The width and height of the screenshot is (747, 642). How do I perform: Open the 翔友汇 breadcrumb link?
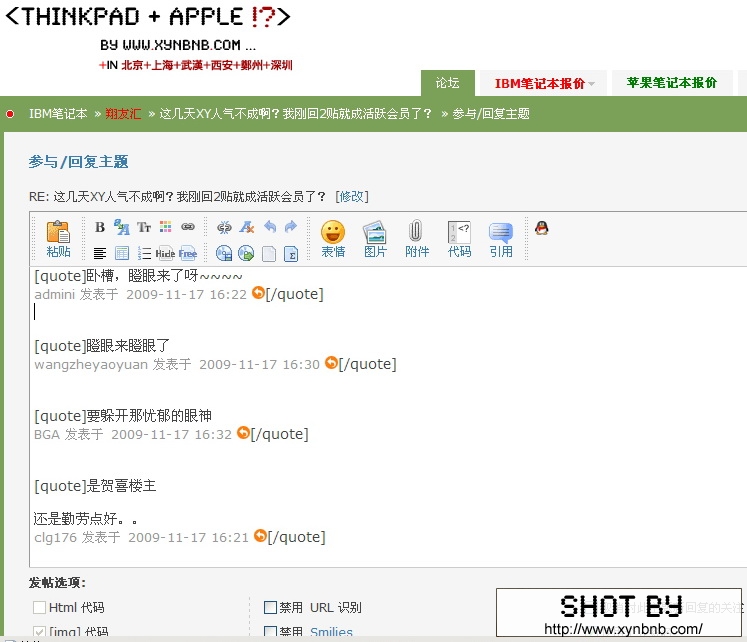point(123,114)
